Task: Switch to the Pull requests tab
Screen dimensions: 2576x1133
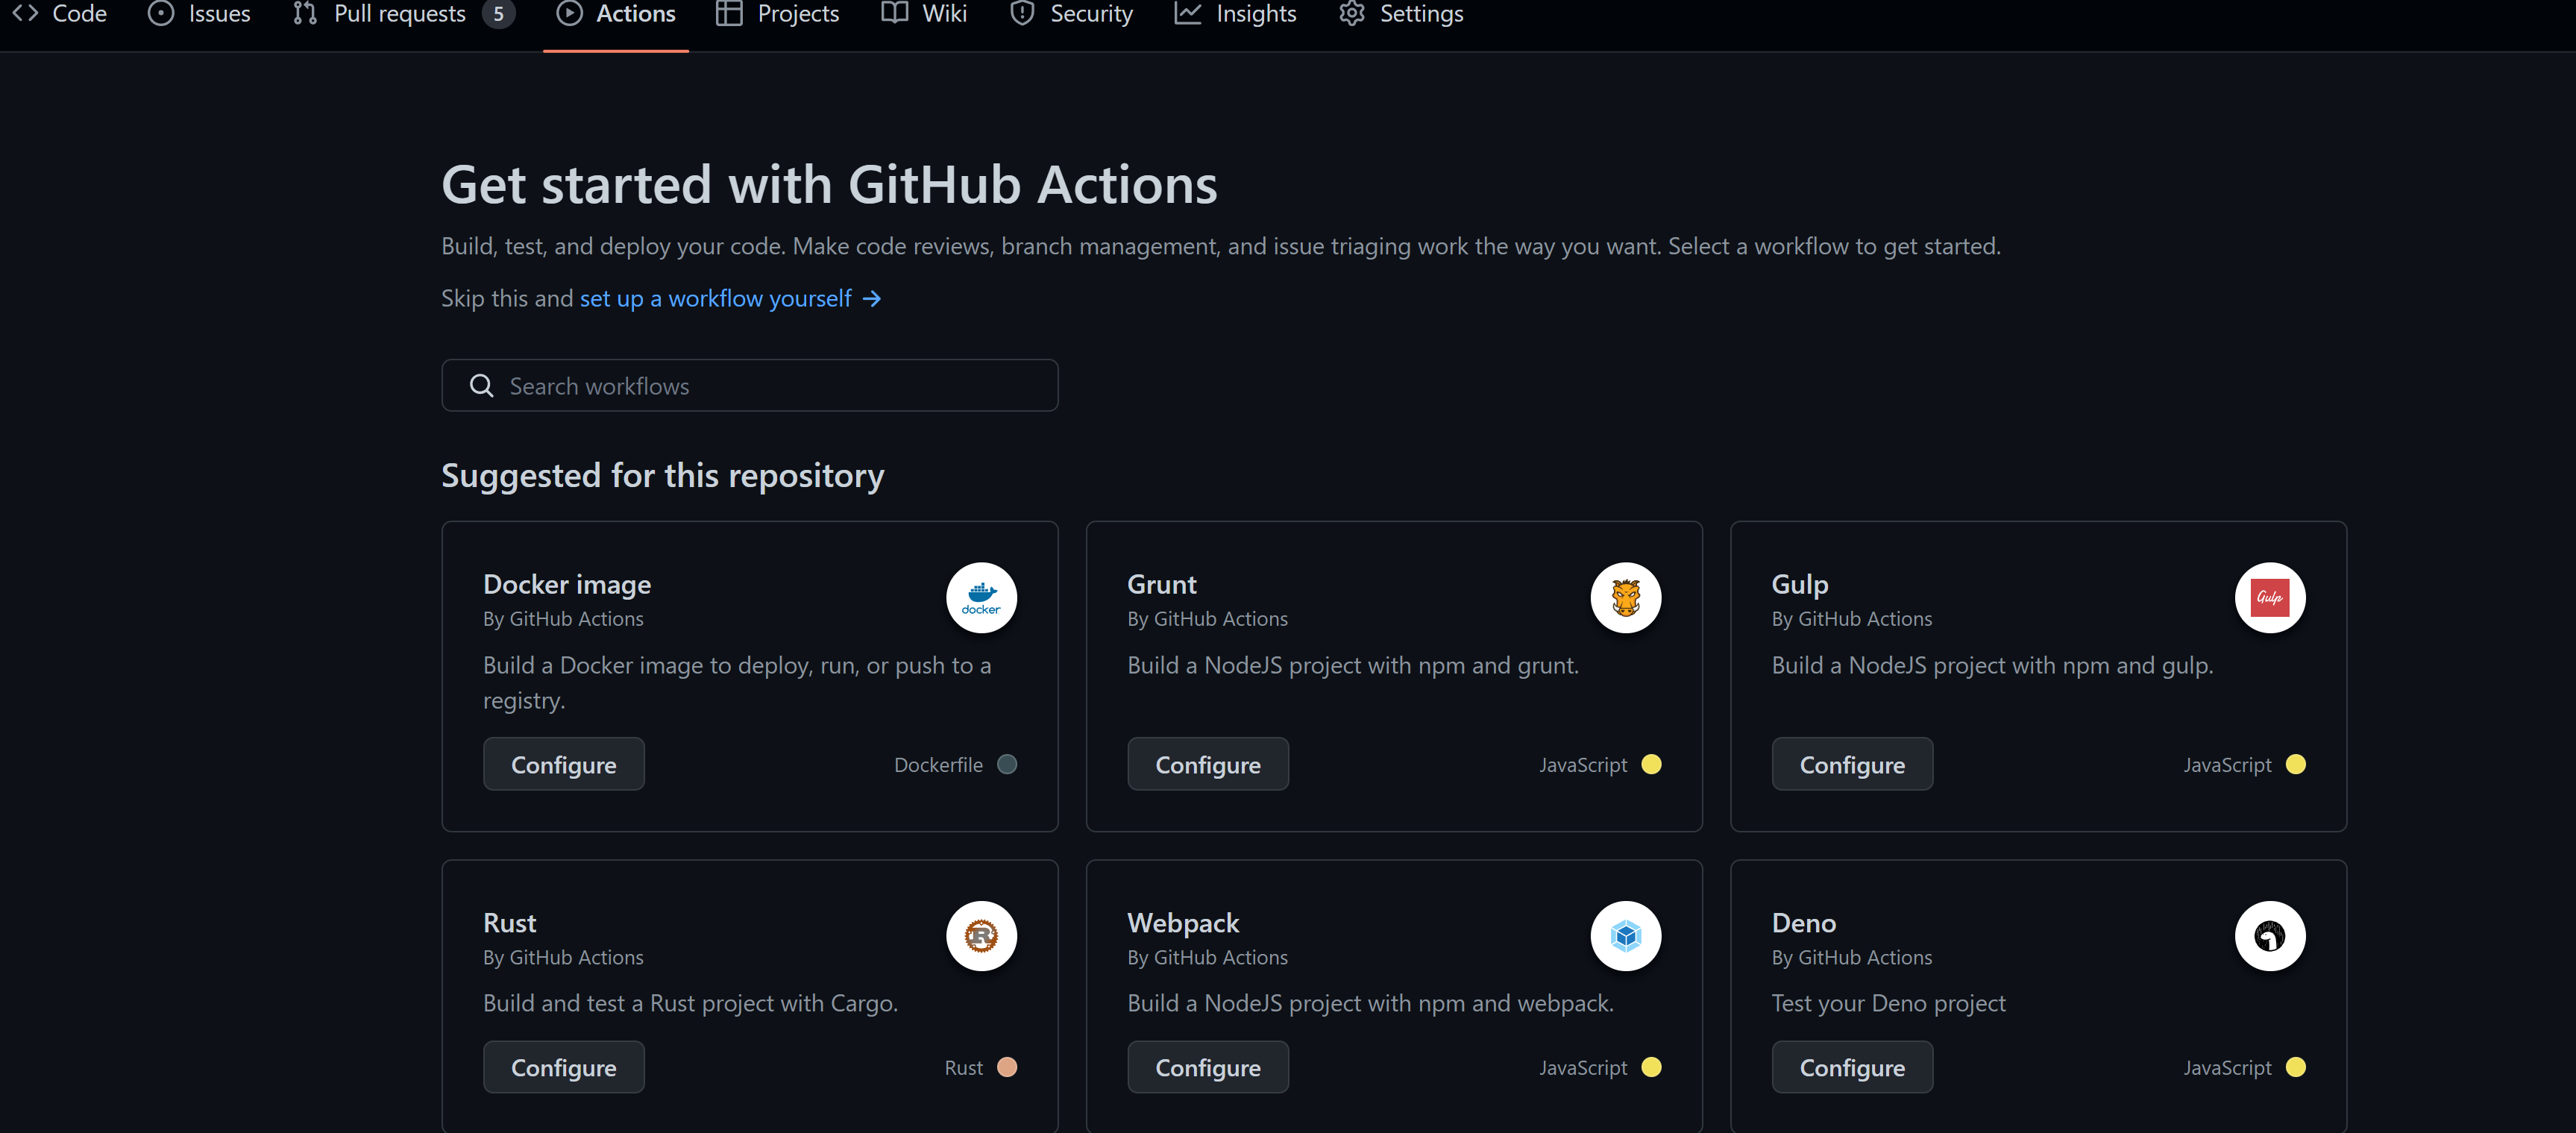Action: tap(400, 14)
